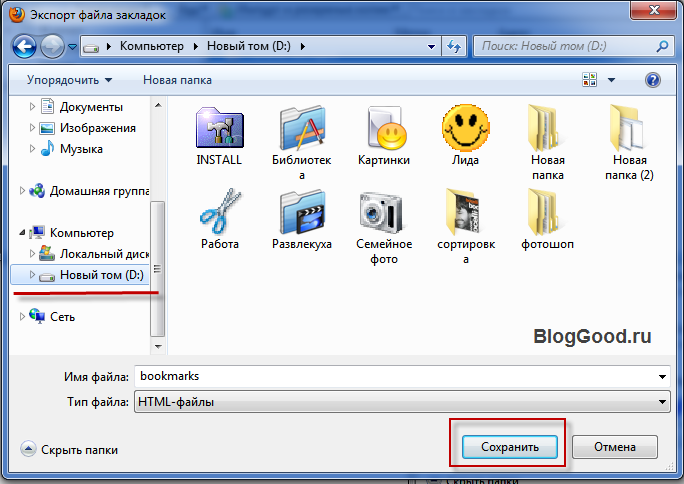Screen dimensions: 684x484
Task: Expand the Музыка tree node
Action: coord(32,148)
